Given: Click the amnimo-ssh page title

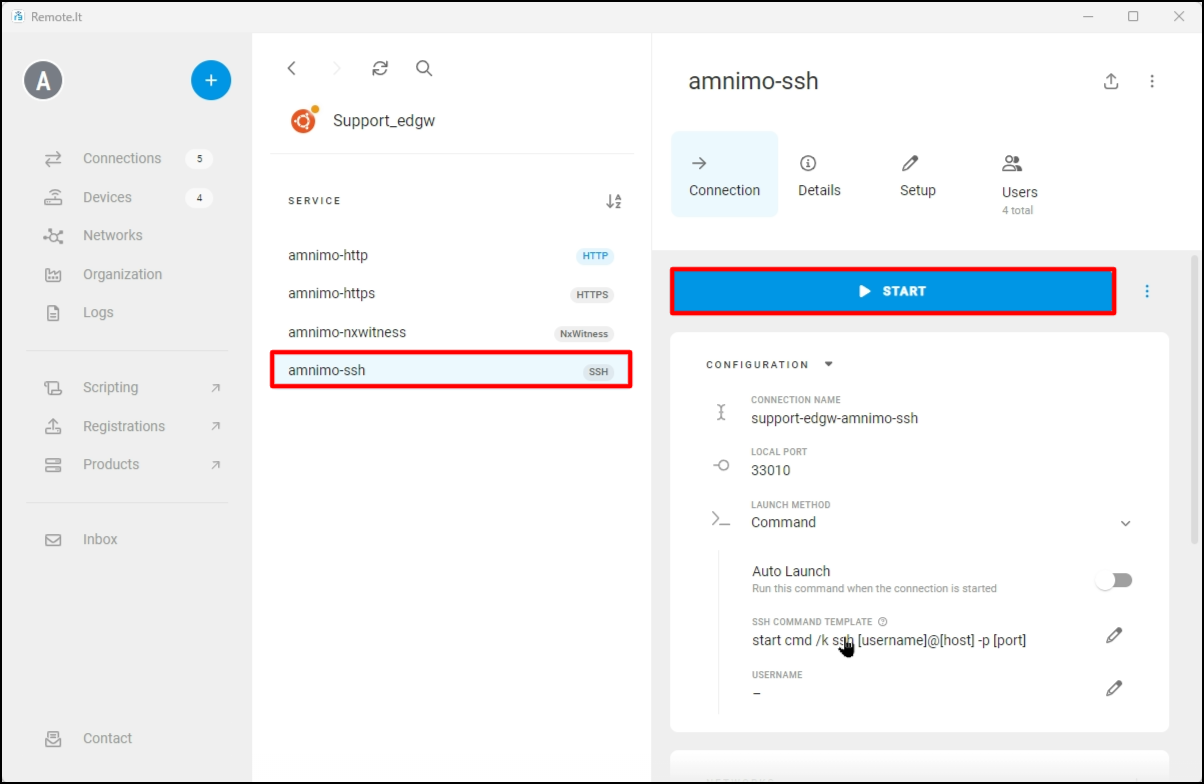Looking at the screenshot, I should tap(753, 81).
